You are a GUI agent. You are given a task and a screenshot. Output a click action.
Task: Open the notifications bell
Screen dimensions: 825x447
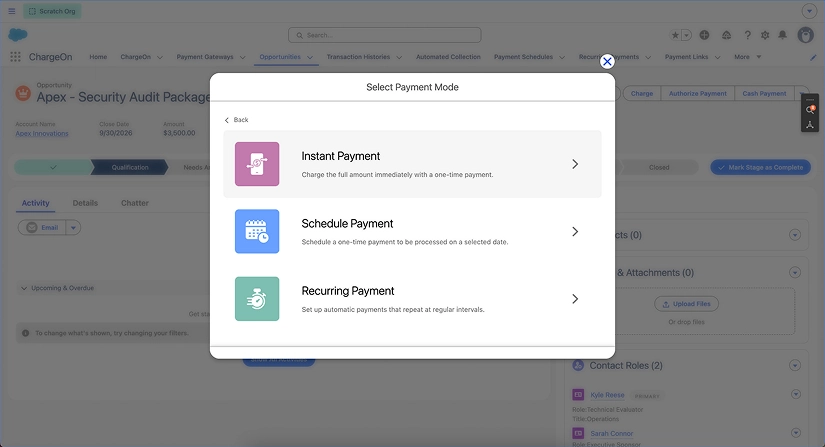click(x=783, y=35)
